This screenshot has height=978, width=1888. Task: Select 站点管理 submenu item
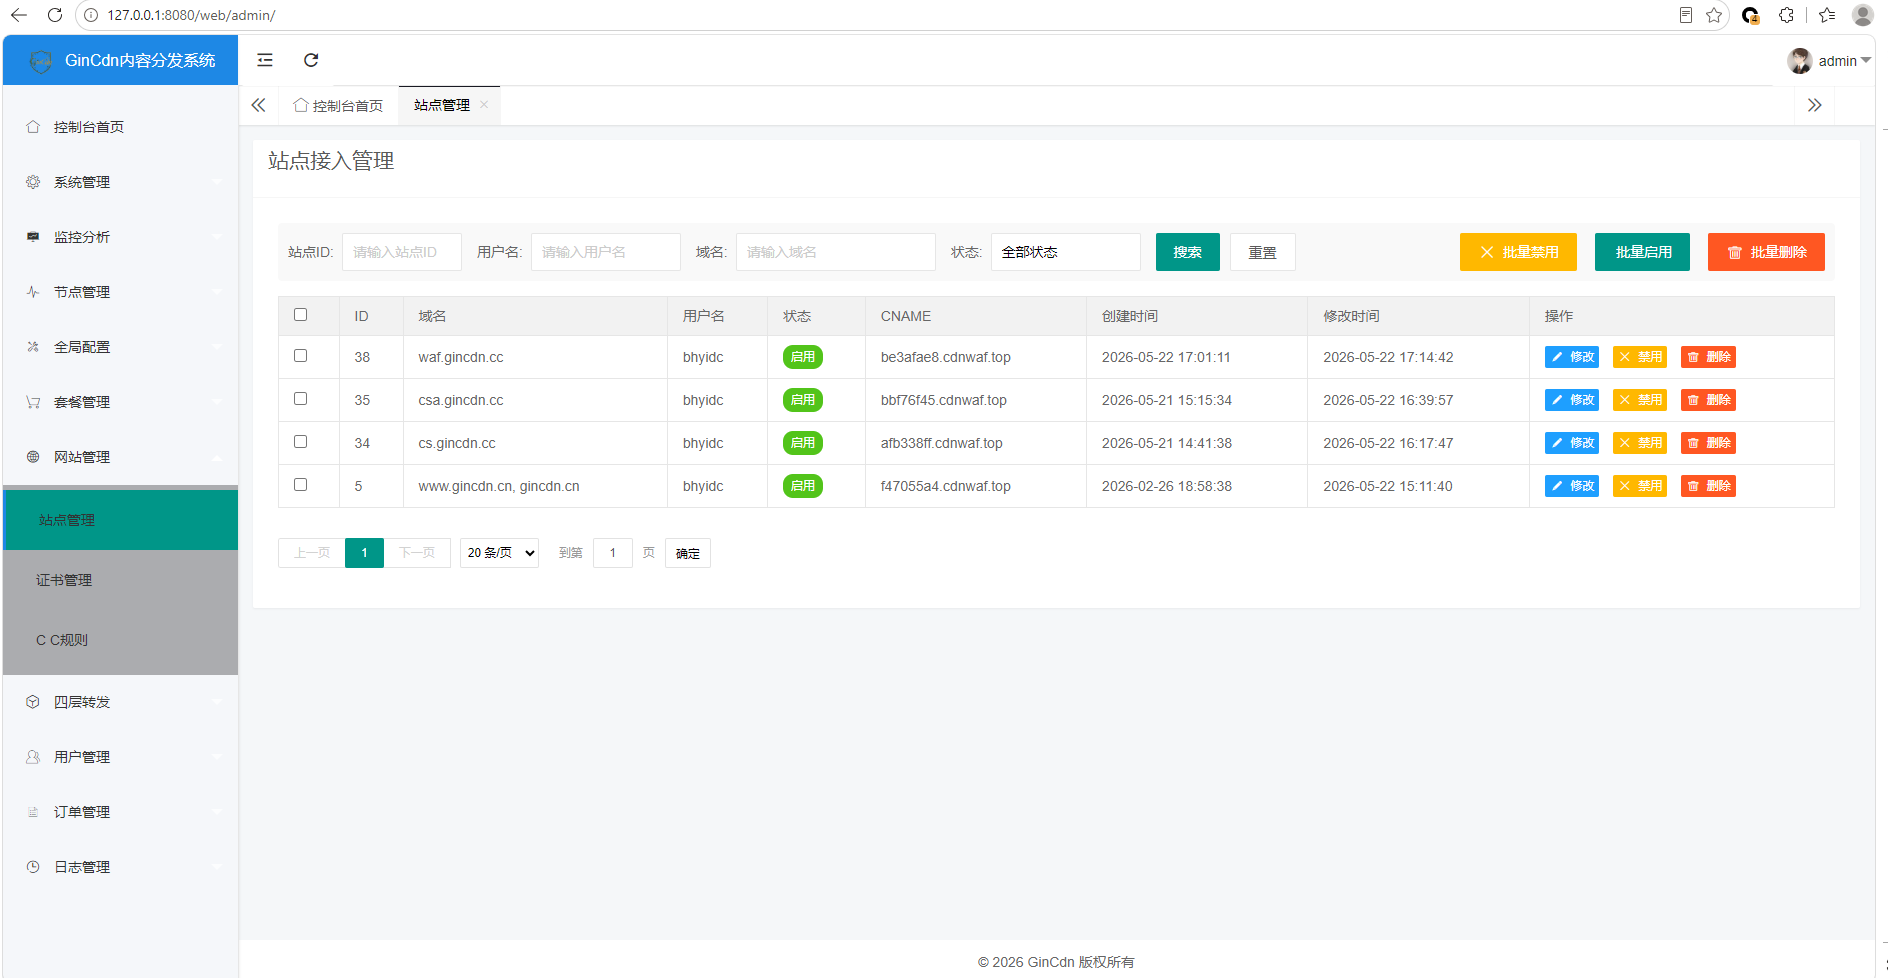120,520
